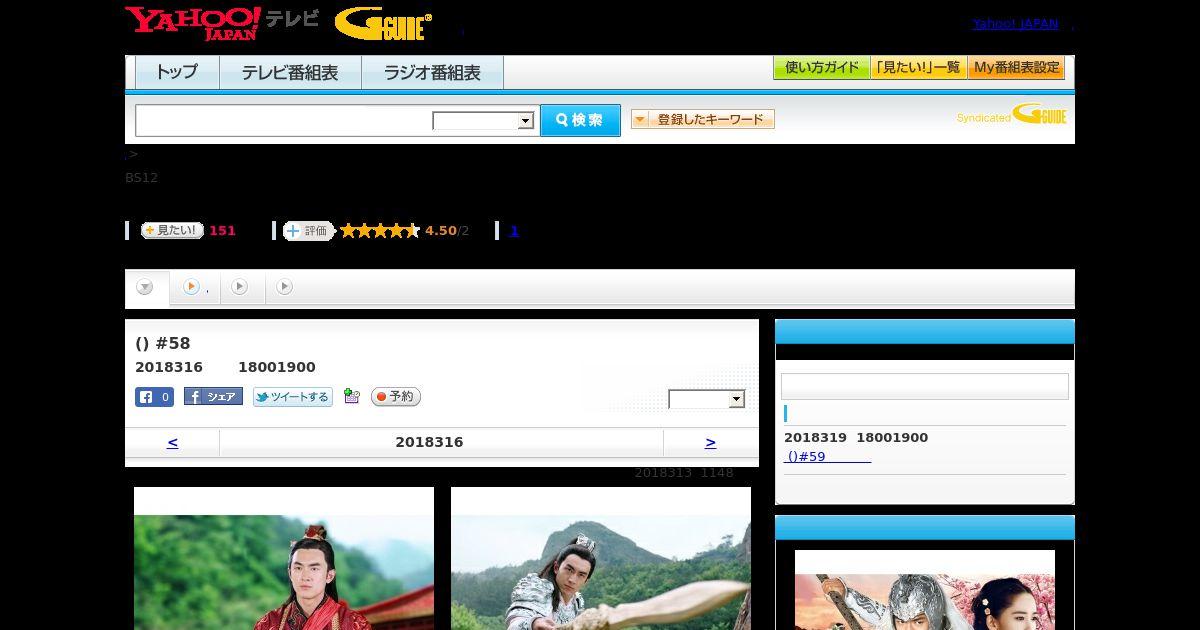
Task: Open the 使い方ガイド button
Action: click(822, 68)
